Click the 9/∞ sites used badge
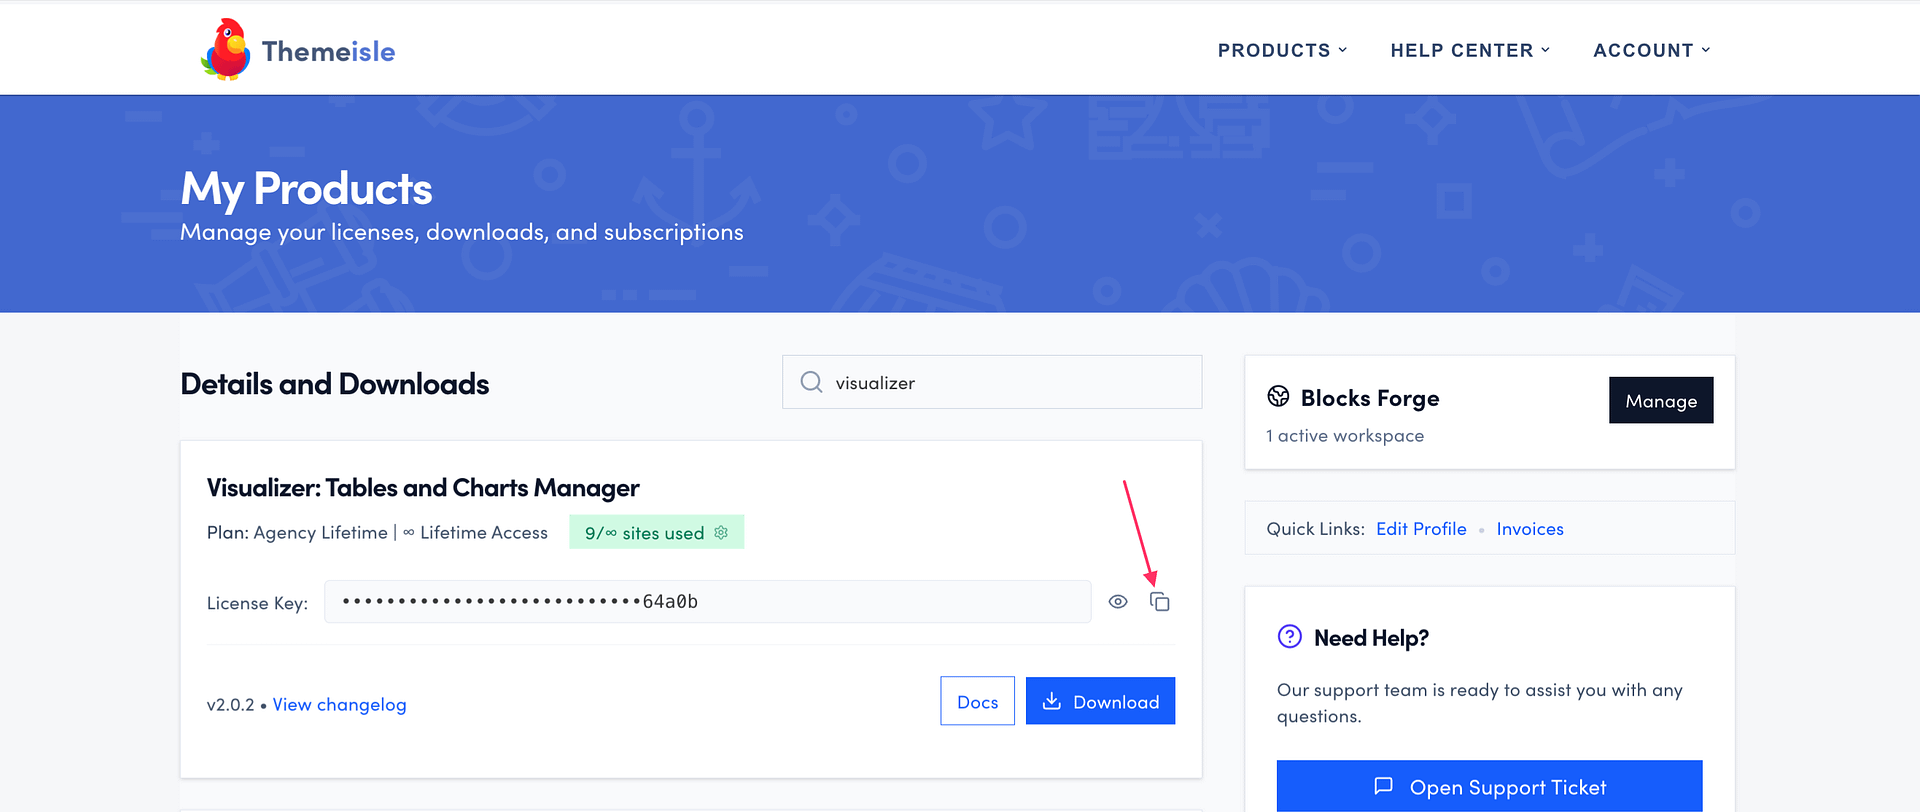Viewport: 1920px width, 812px height. click(656, 532)
